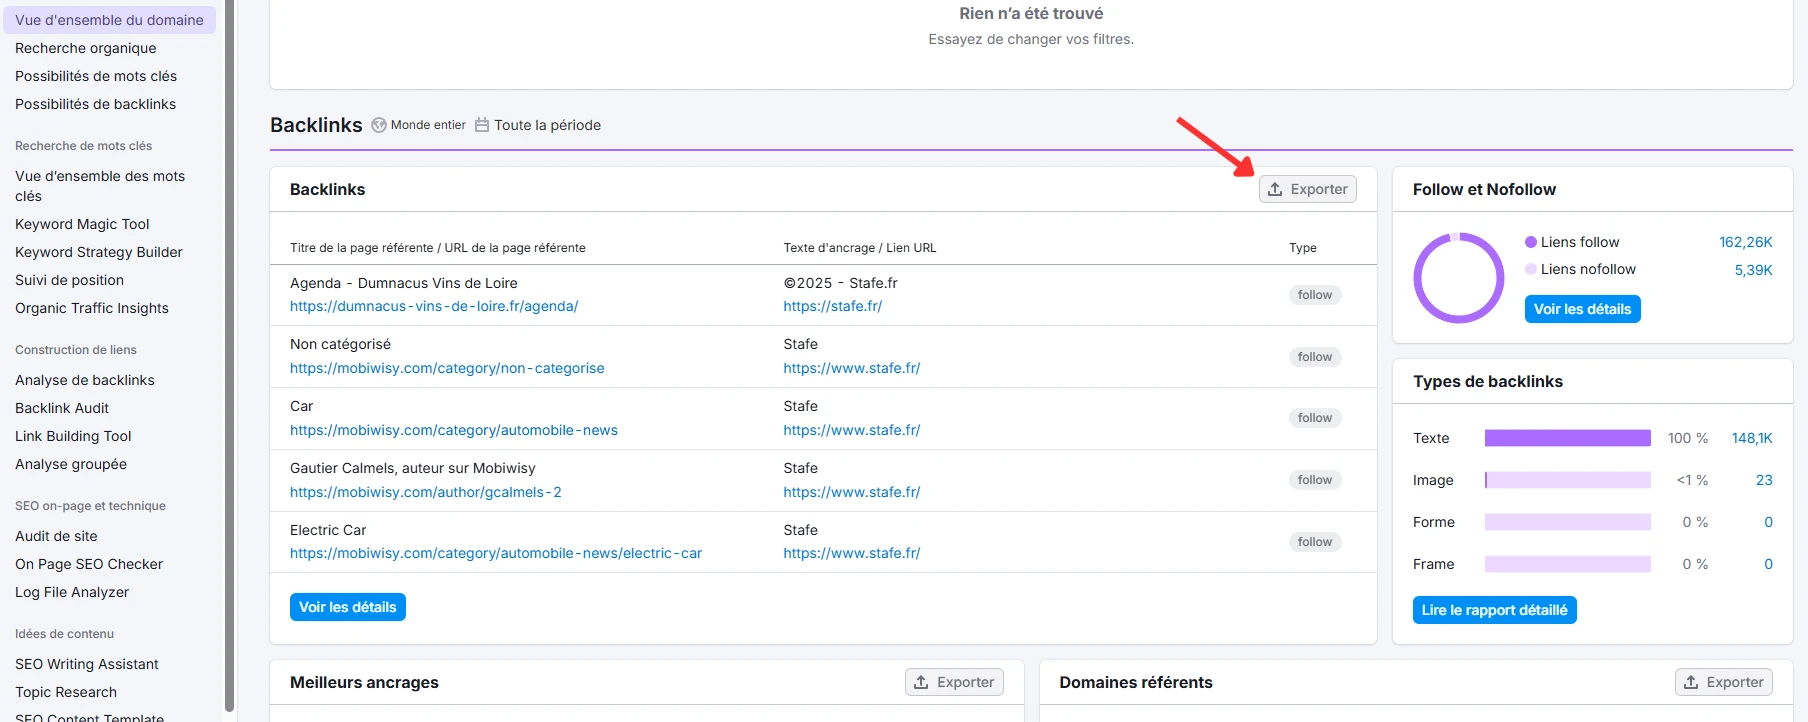
Task: Click follow tag in Gautier Calmels row
Action: tap(1315, 480)
